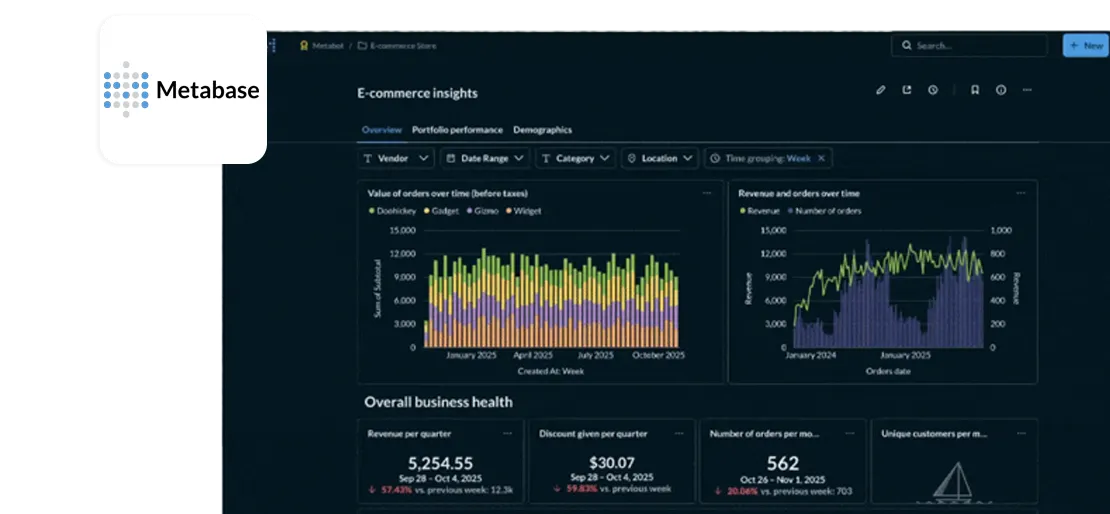Click the pencil edit dashboard icon
Screen dimensions: 1110x514
click(881, 90)
